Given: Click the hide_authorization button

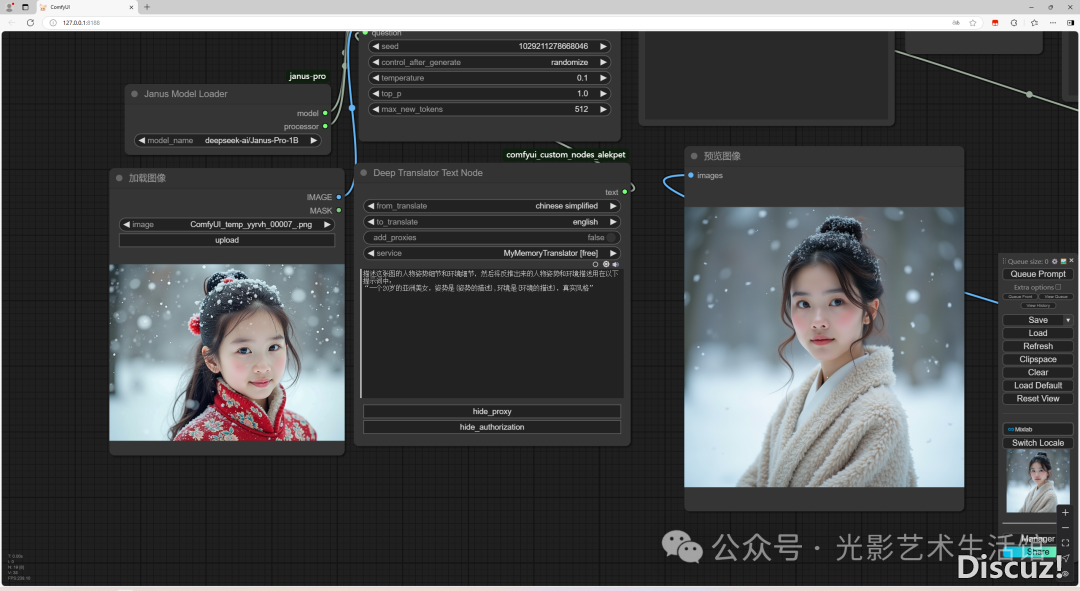Looking at the screenshot, I should click(x=492, y=427).
